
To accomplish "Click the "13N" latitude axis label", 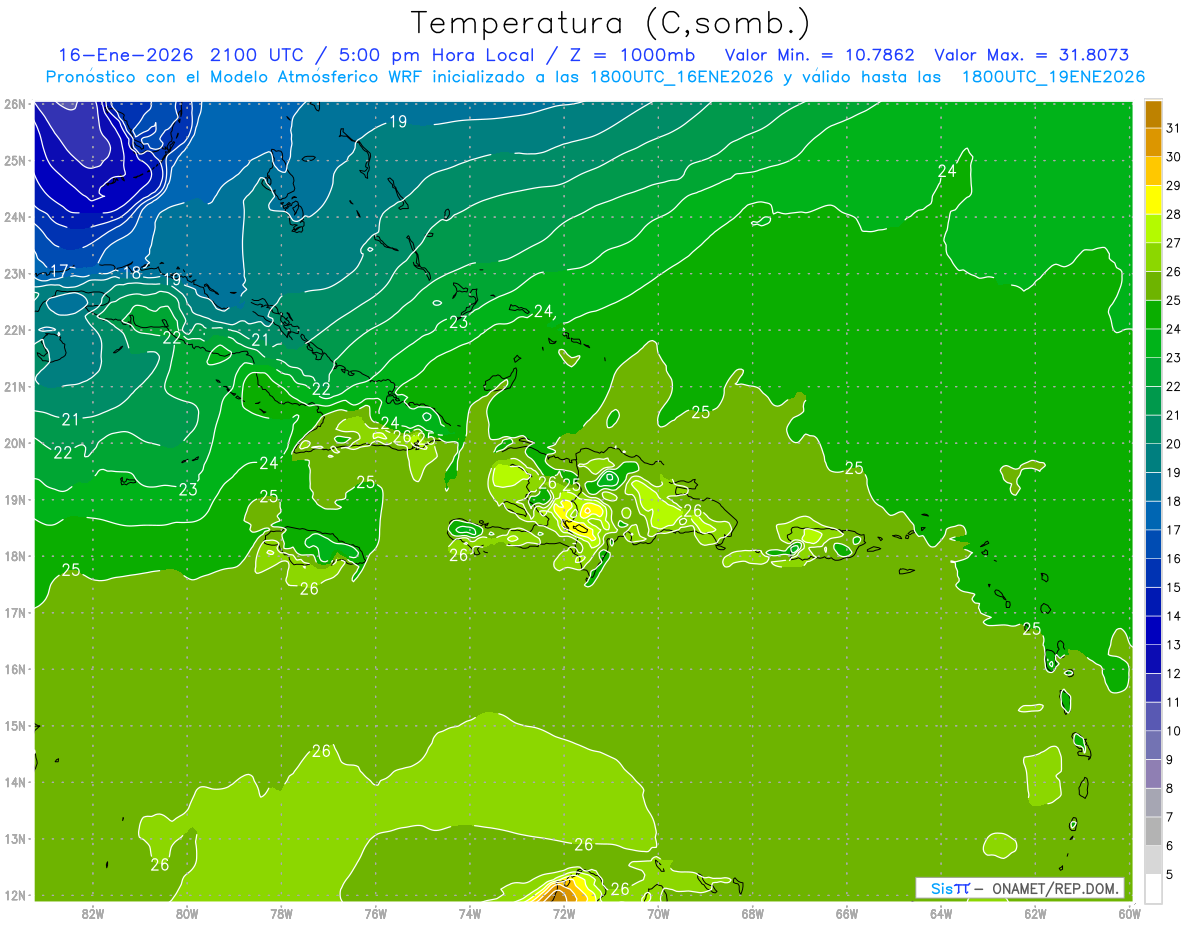I will point(14,838).
